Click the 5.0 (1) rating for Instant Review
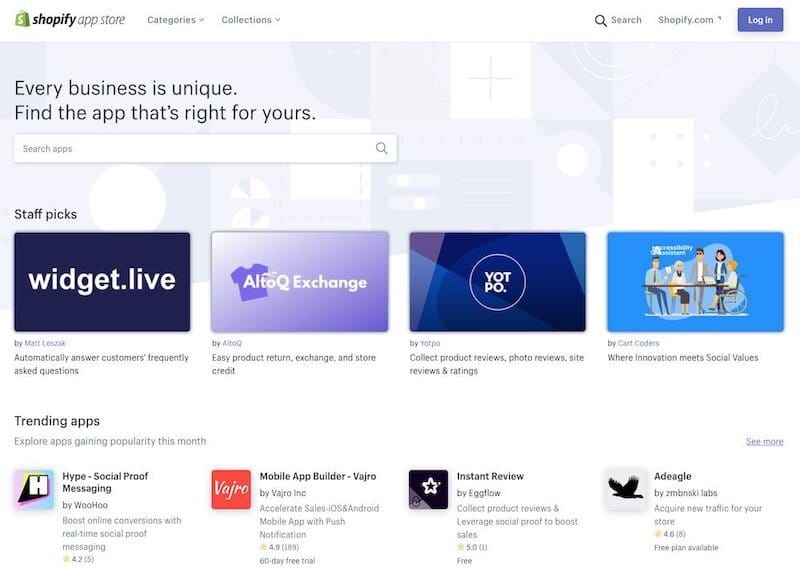 click(472, 547)
